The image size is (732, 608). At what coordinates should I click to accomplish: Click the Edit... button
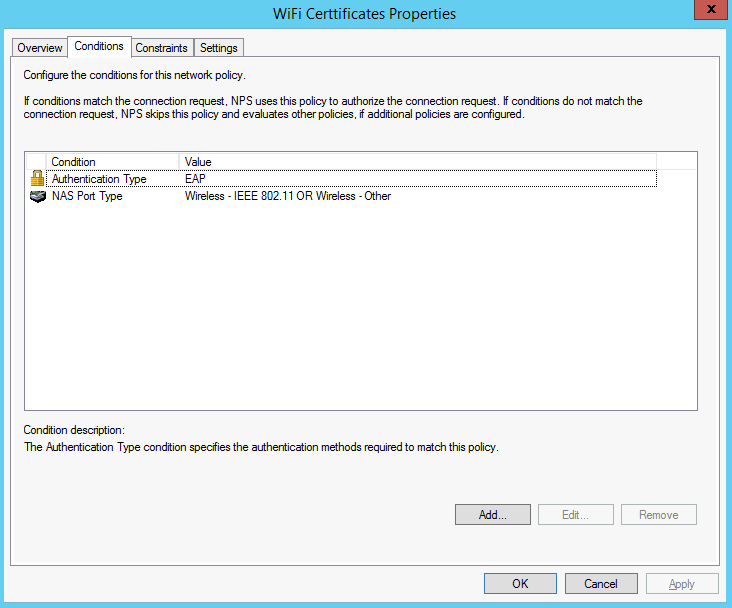pyautogui.click(x=576, y=515)
